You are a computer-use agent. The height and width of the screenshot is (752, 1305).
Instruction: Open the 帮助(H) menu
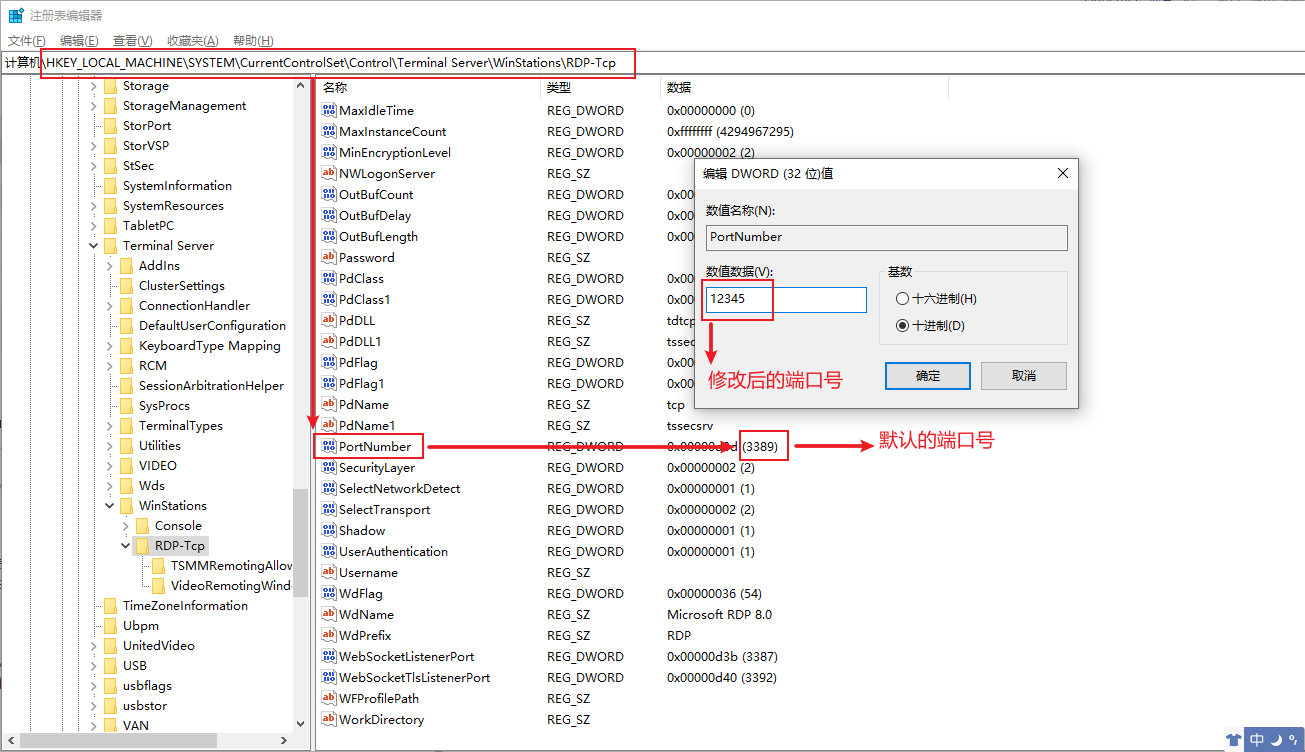pos(253,40)
